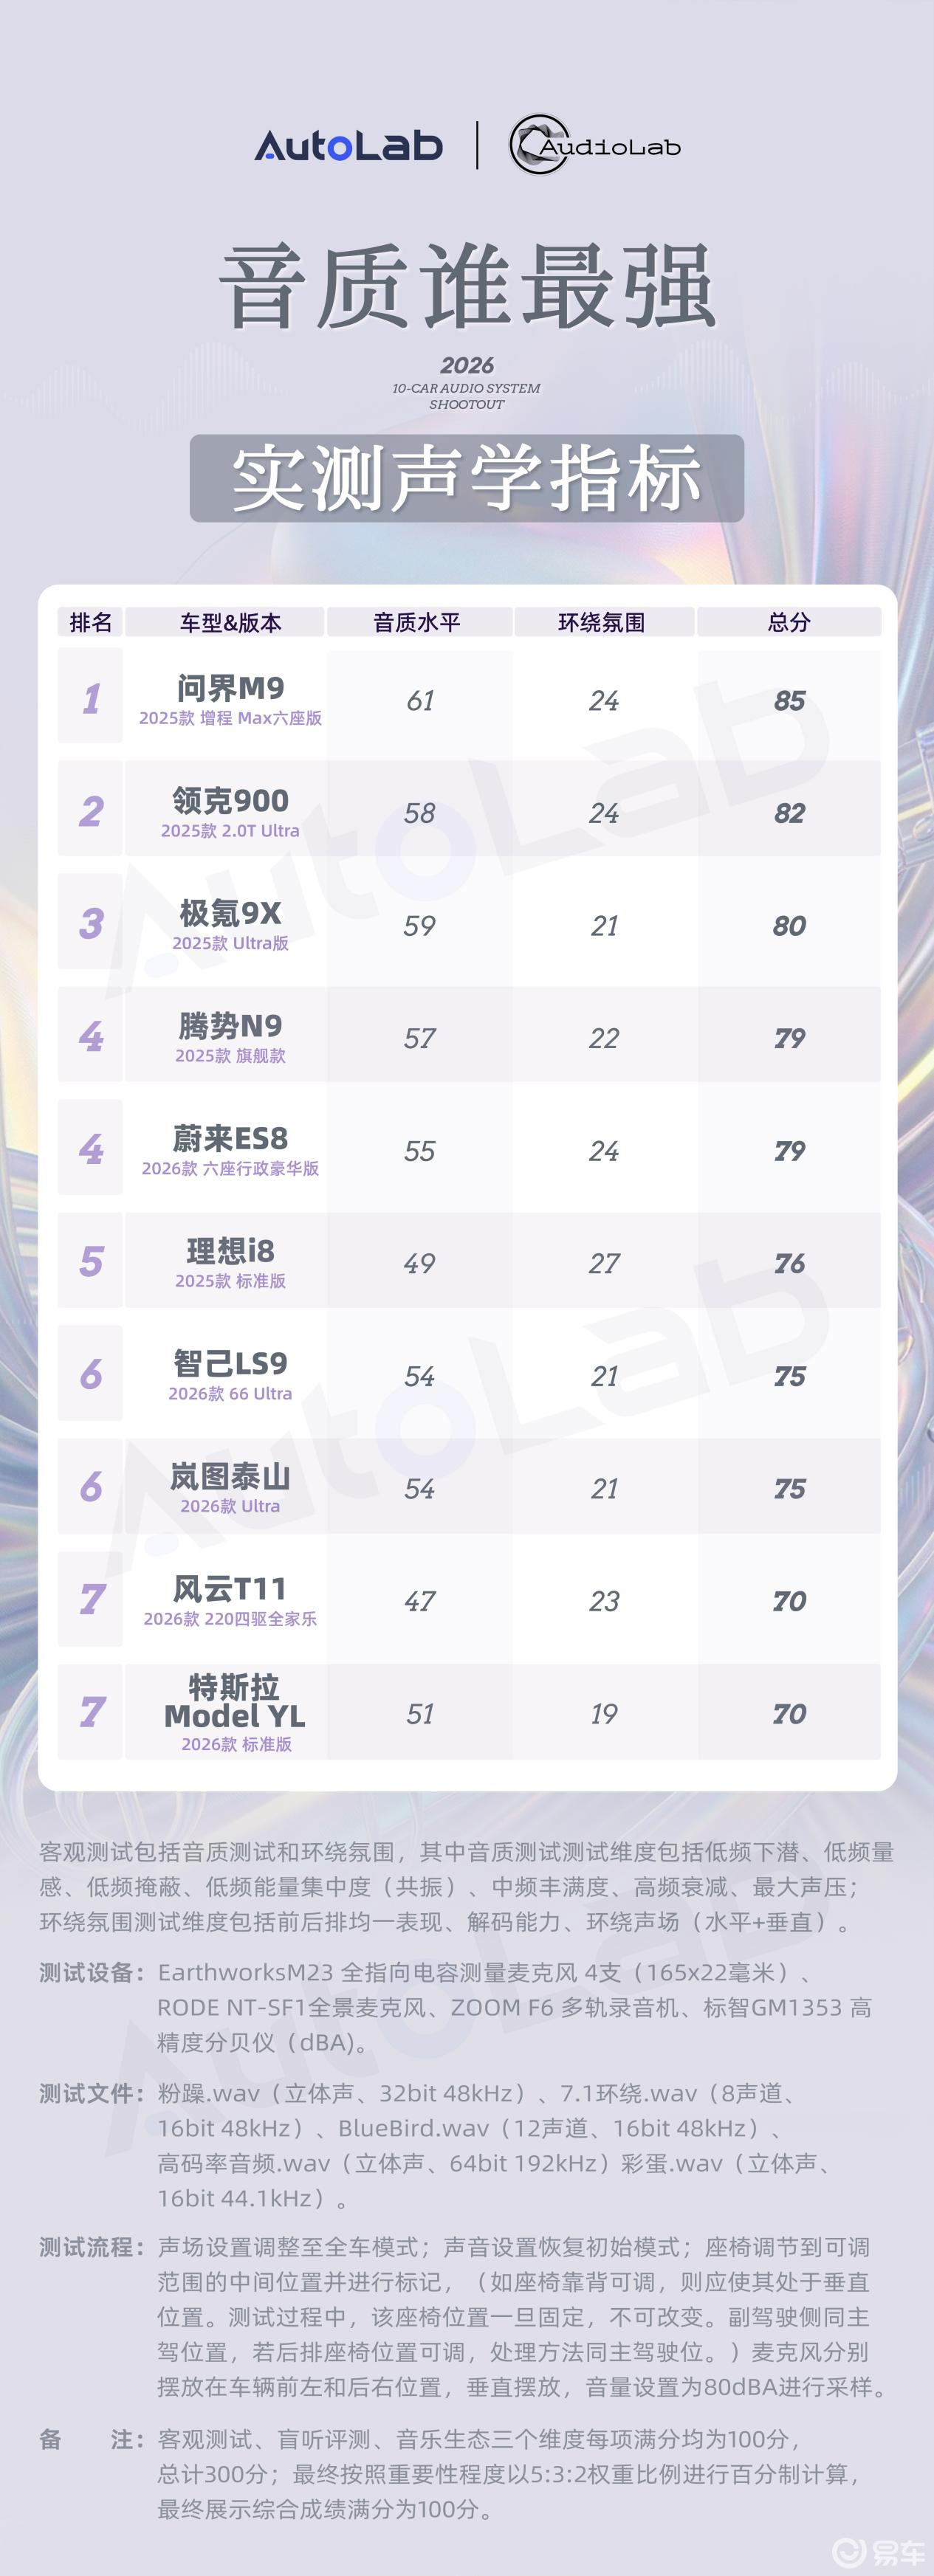This screenshot has height=2576, width=934.
Task: Click the 实测声学指标 banner
Action: point(466,478)
